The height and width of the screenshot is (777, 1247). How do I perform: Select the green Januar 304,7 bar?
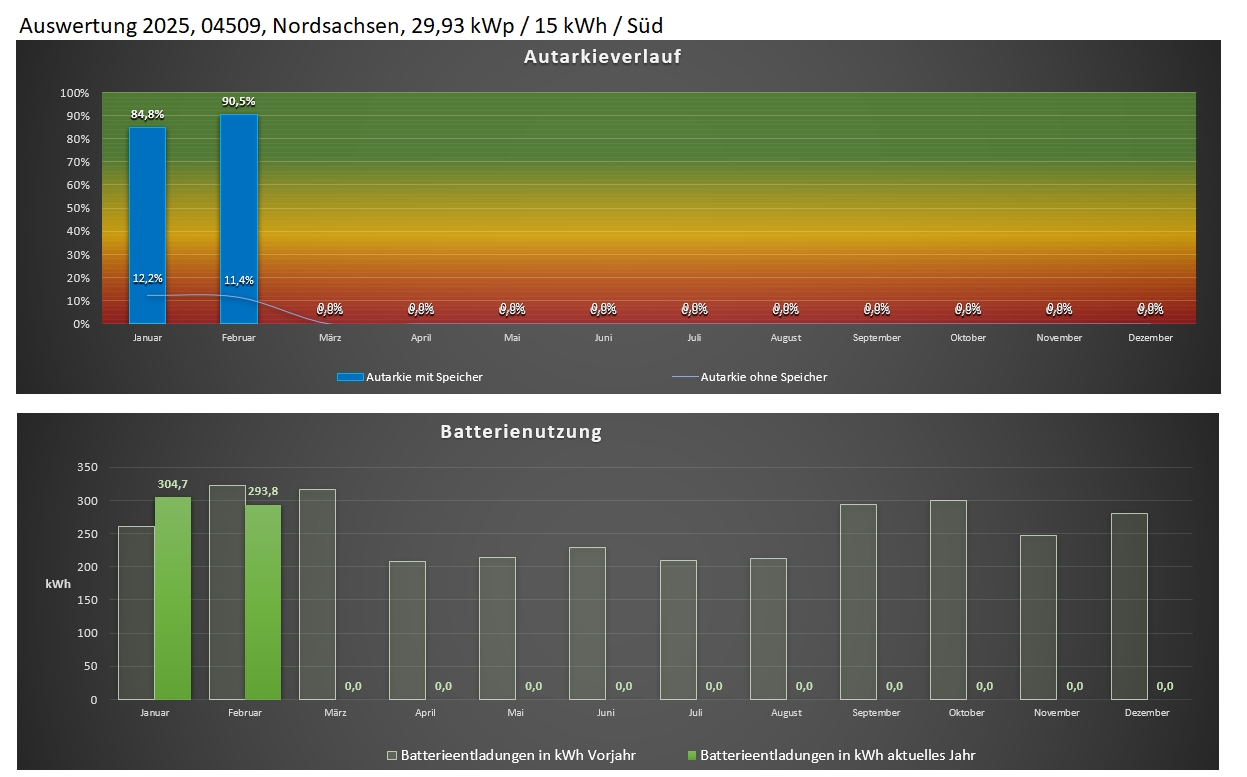click(x=172, y=600)
